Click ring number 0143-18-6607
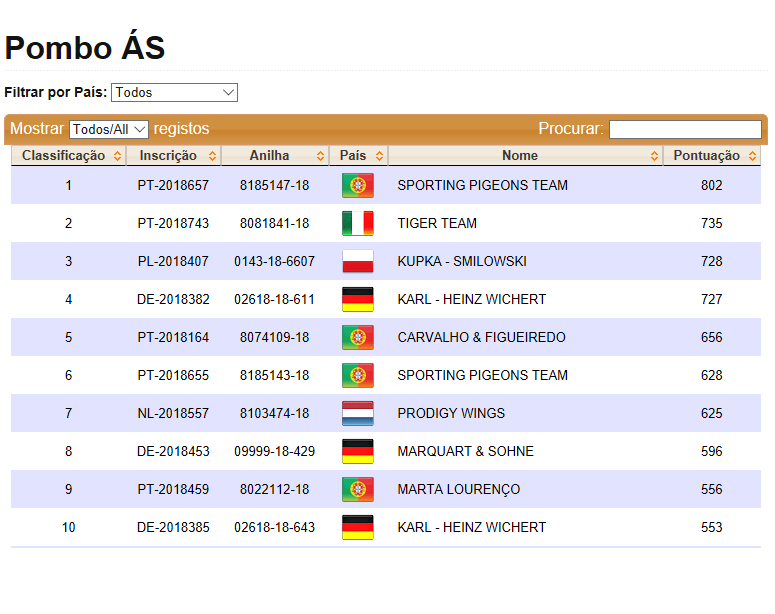 point(274,261)
